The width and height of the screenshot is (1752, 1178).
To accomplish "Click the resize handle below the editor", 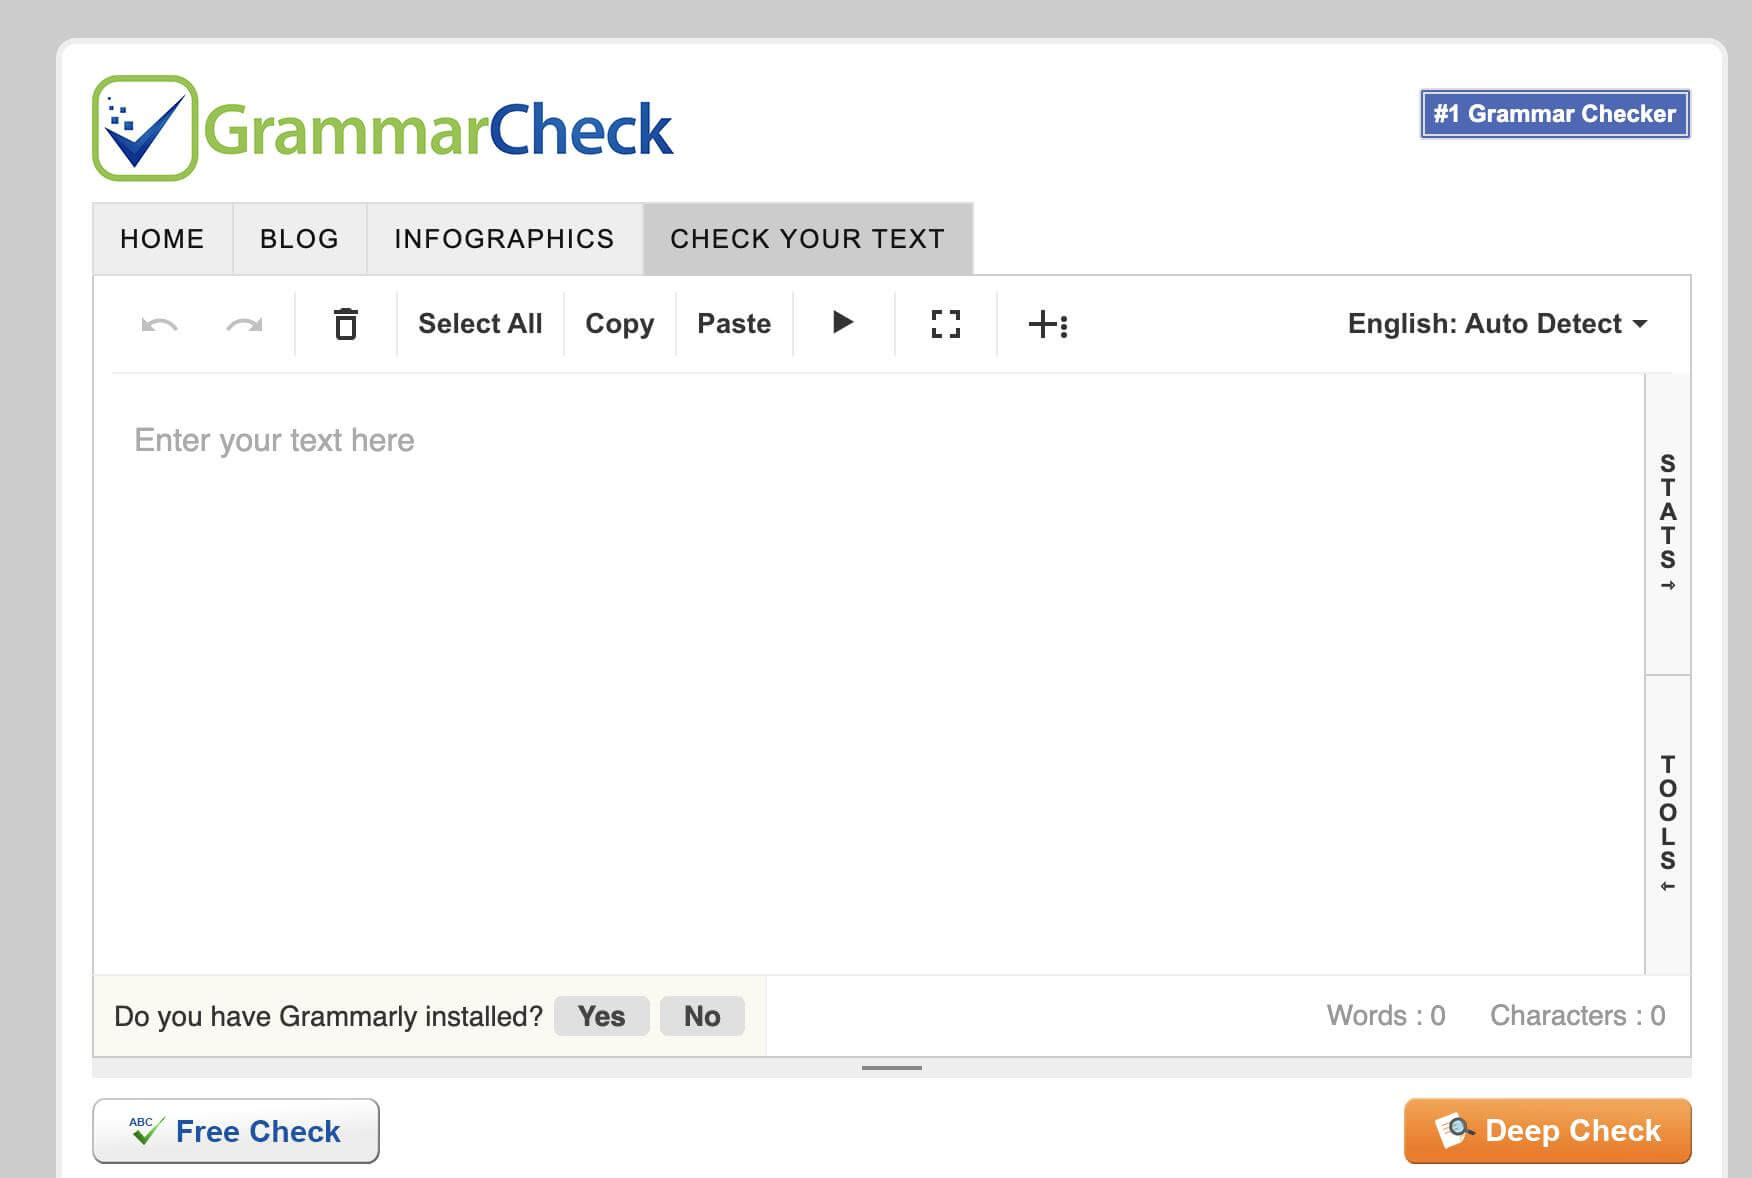I will click(892, 1068).
